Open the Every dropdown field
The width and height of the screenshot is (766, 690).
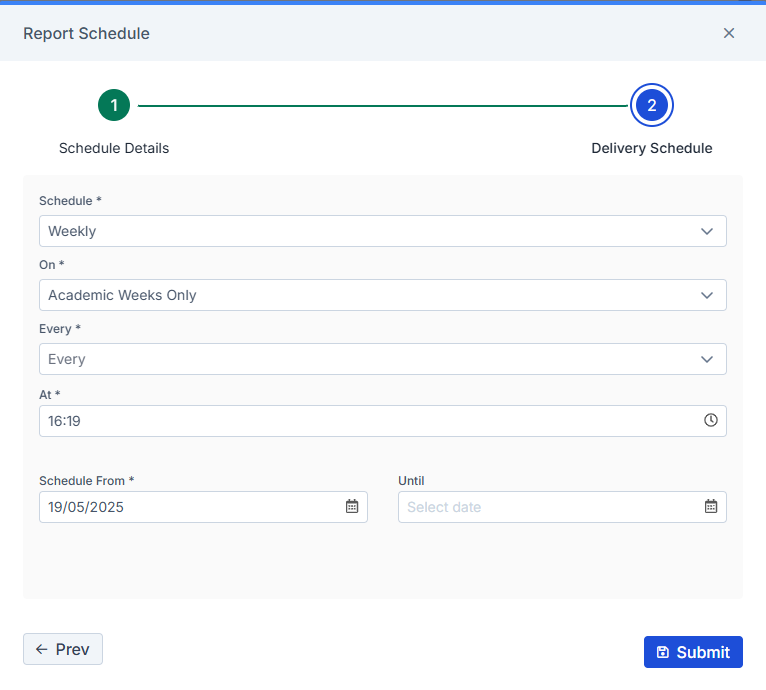coord(383,359)
